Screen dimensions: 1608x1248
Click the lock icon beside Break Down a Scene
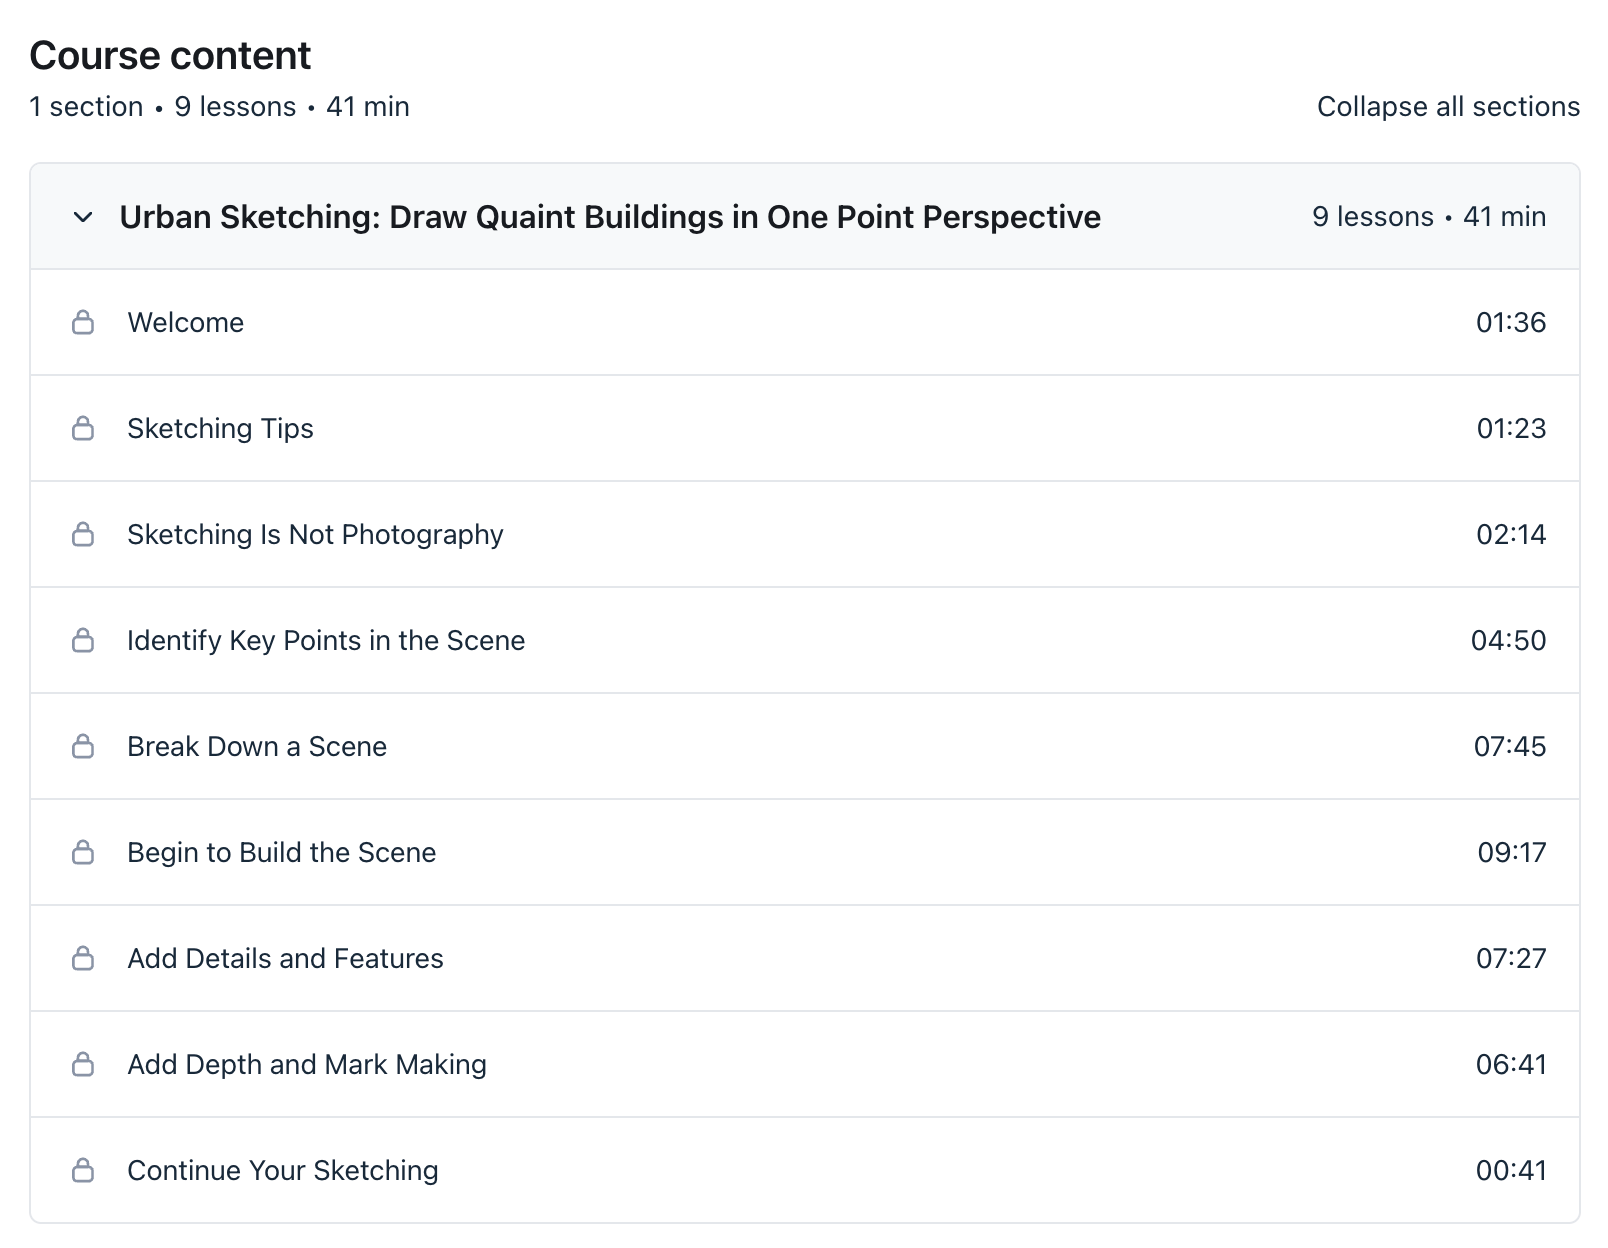point(83,746)
